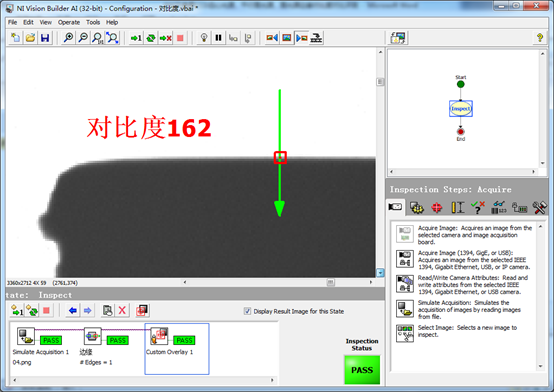Open the Operate menu
Screen dimensions: 554x392
point(69,22)
